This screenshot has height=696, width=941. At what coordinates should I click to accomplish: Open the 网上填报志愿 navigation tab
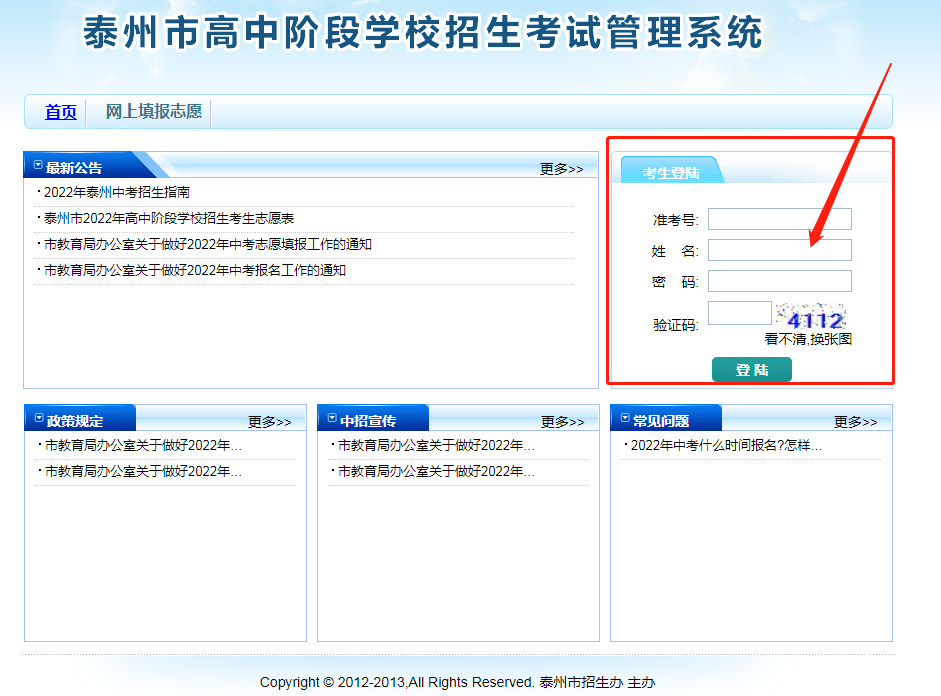click(x=153, y=112)
